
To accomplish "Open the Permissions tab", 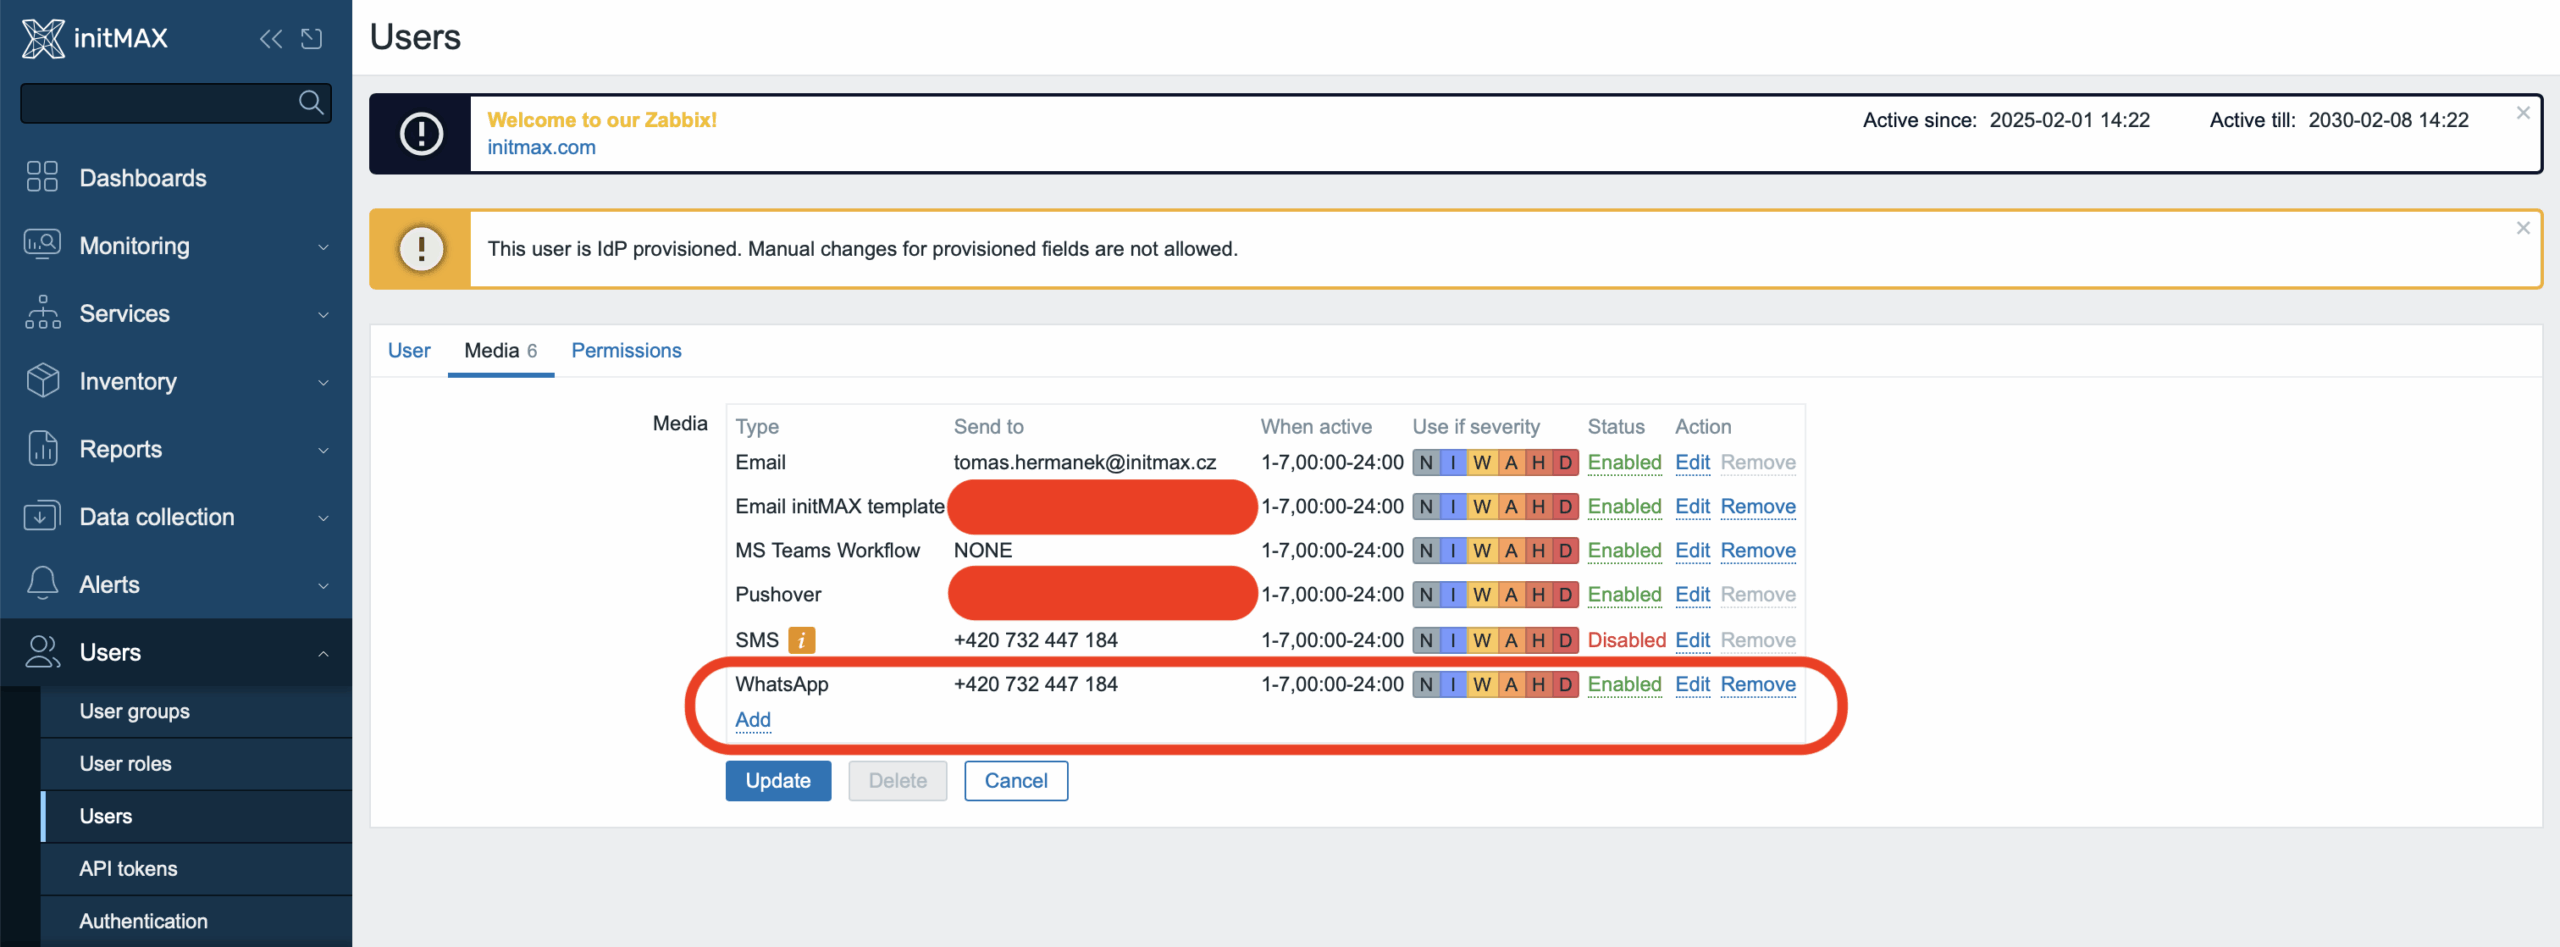I will tap(626, 351).
